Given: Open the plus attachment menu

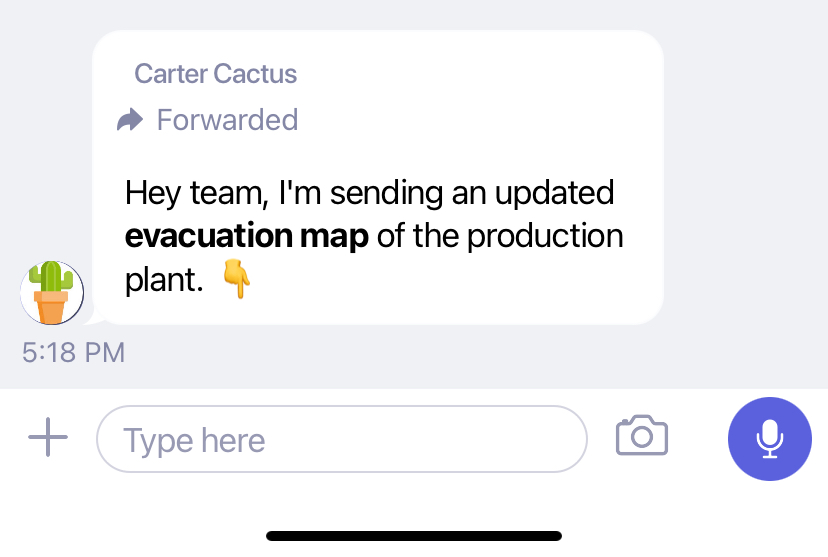Looking at the screenshot, I should click(48, 437).
